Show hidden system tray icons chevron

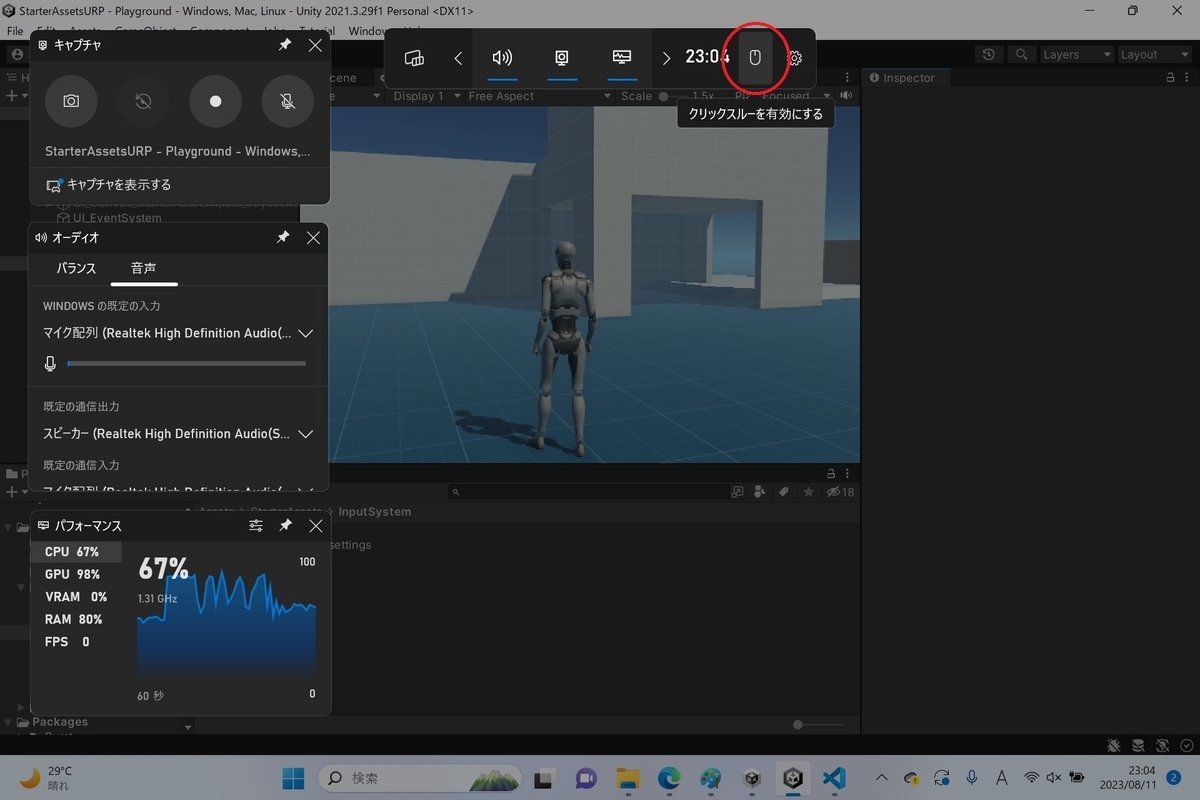[x=882, y=777]
